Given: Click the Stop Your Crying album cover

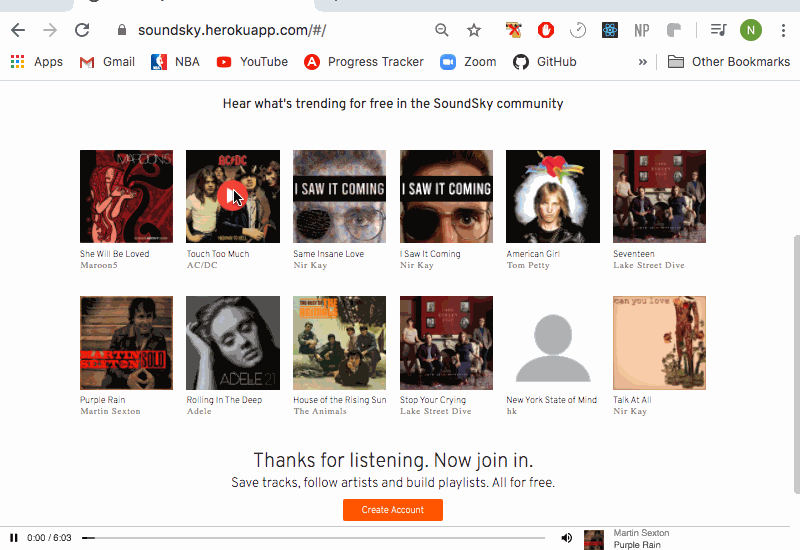Looking at the screenshot, I should (x=446, y=343).
